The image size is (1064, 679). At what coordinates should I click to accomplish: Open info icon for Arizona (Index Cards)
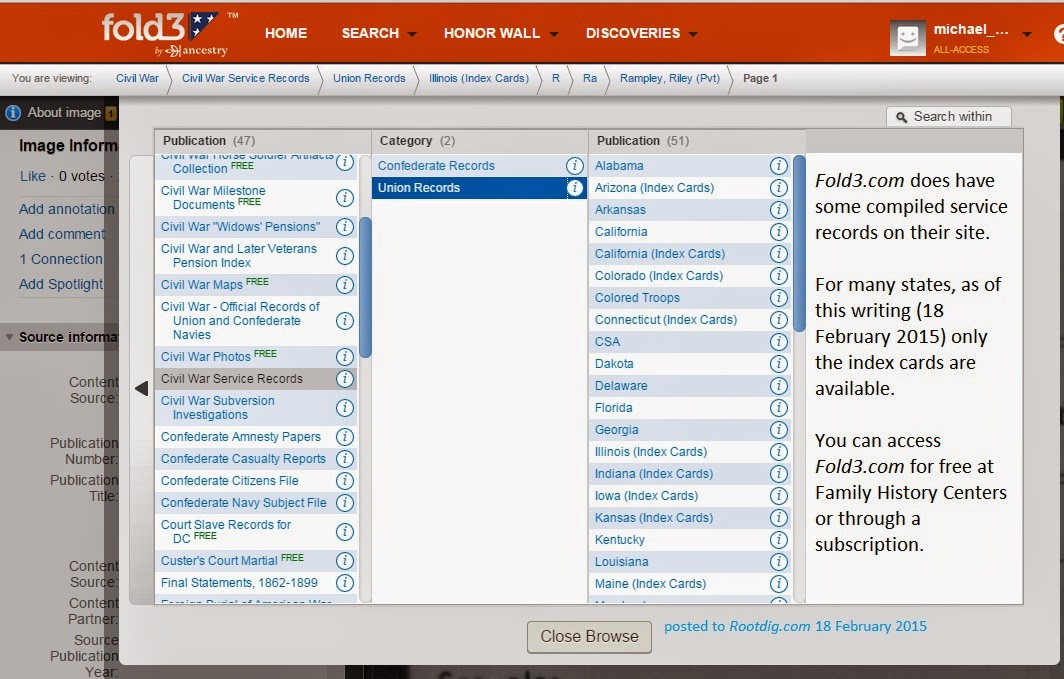click(x=778, y=188)
